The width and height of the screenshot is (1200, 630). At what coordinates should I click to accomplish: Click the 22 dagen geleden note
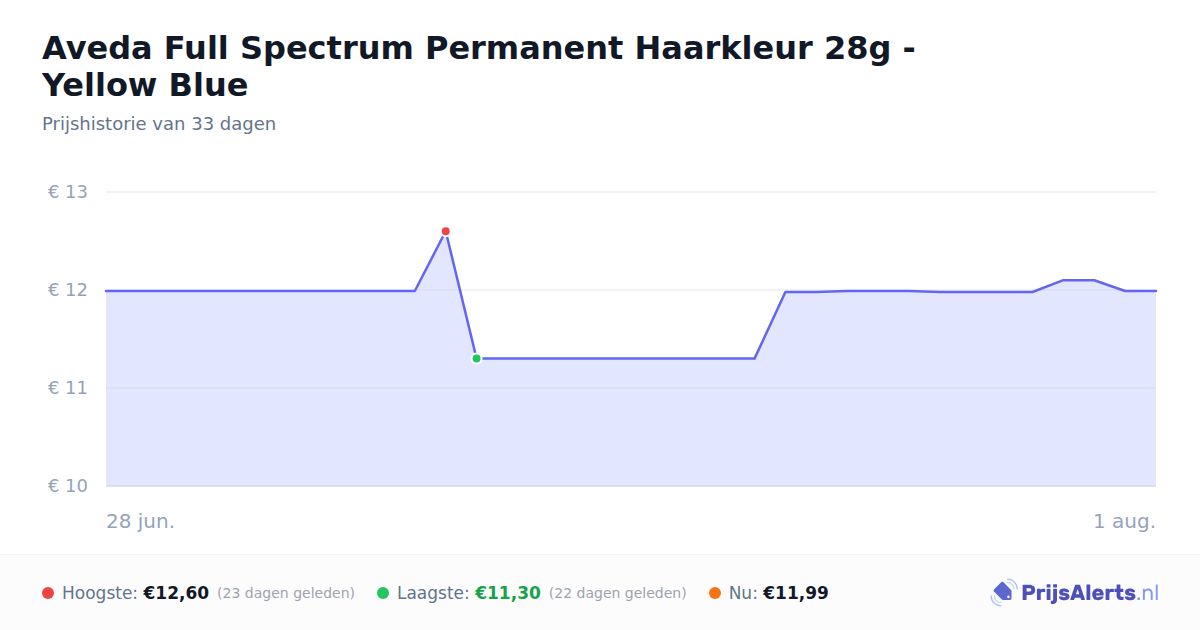618,593
